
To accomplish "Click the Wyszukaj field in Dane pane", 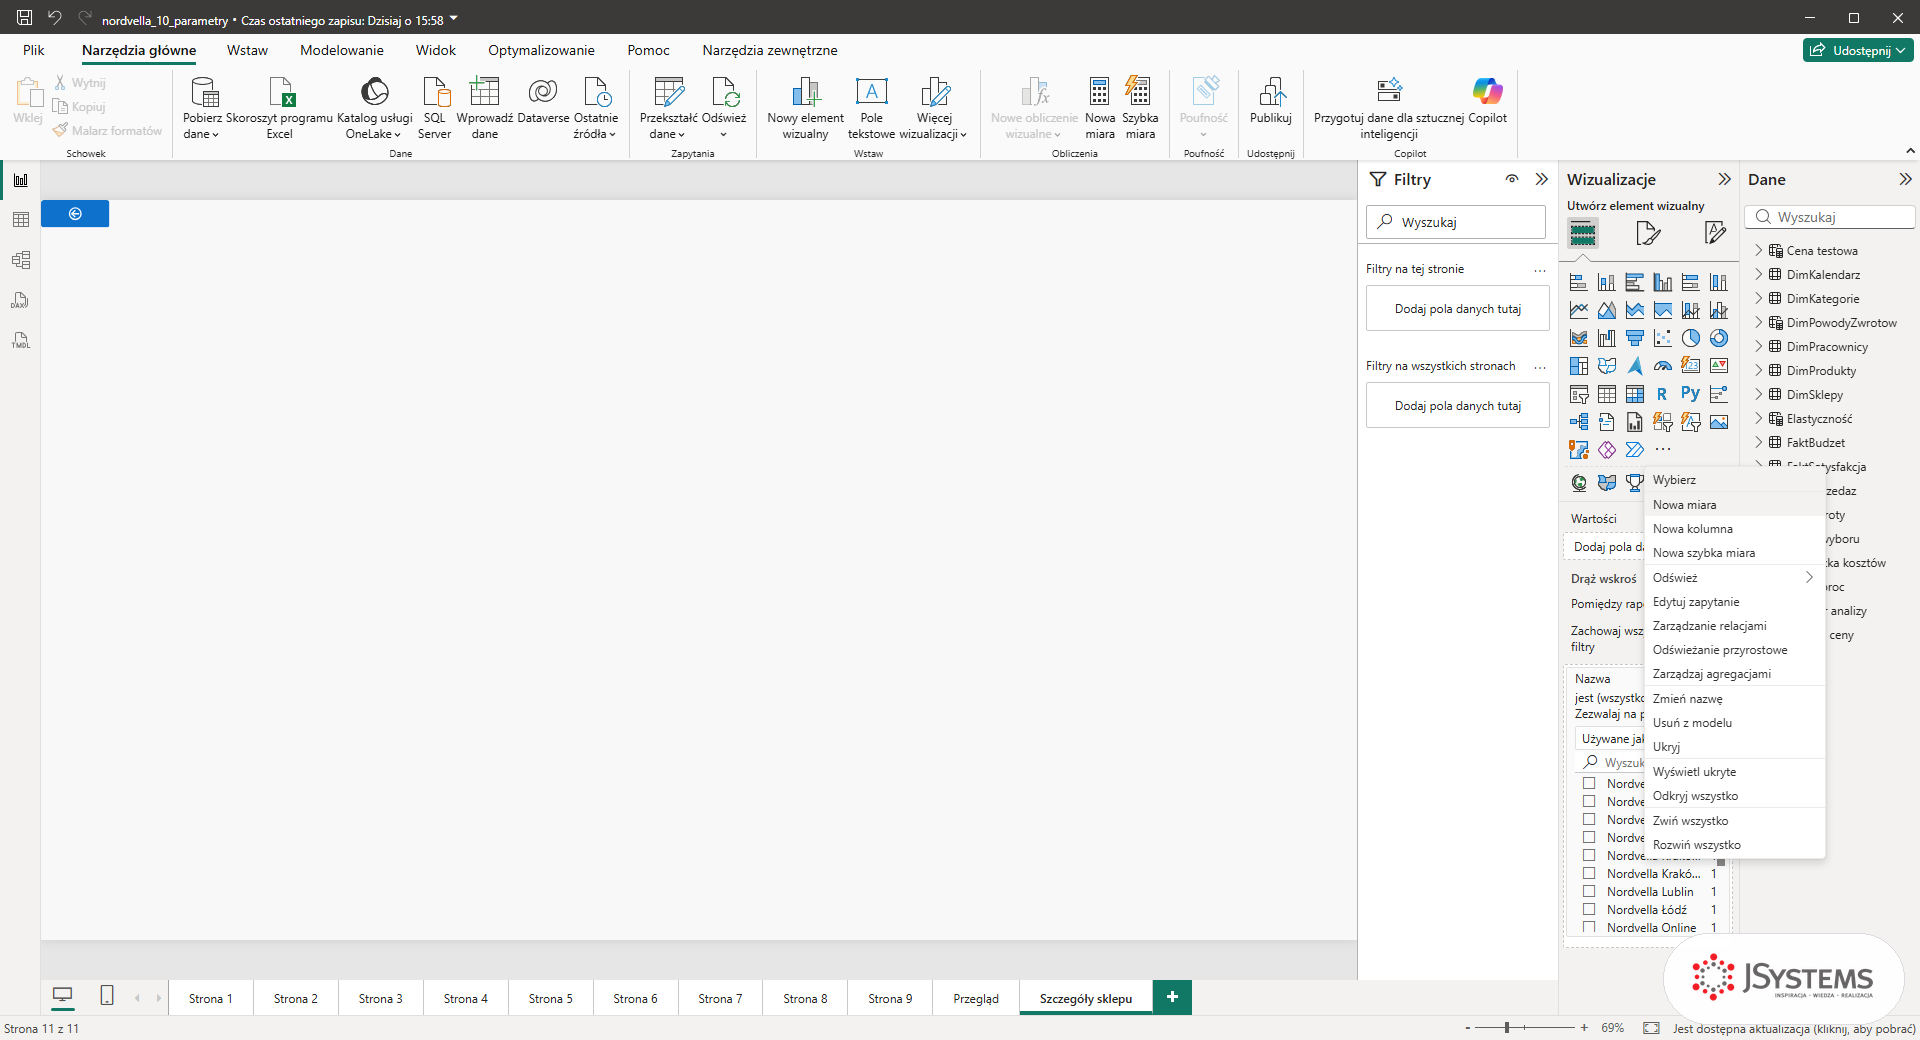I will click(x=1830, y=217).
